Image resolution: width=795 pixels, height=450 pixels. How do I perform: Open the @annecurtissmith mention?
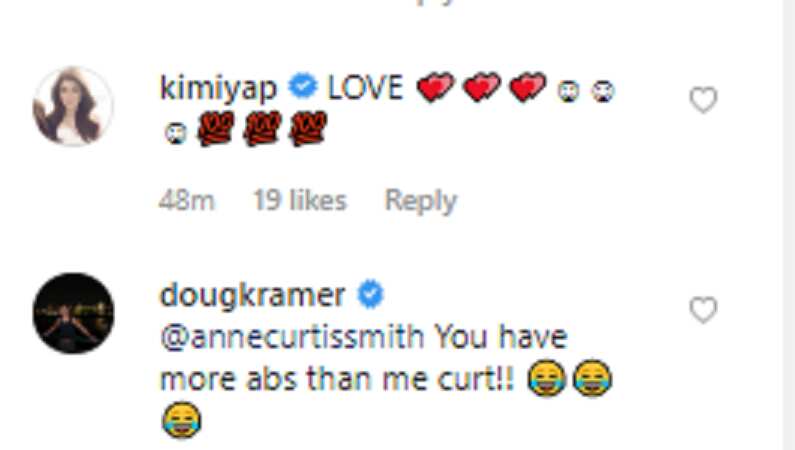(292, 337)
